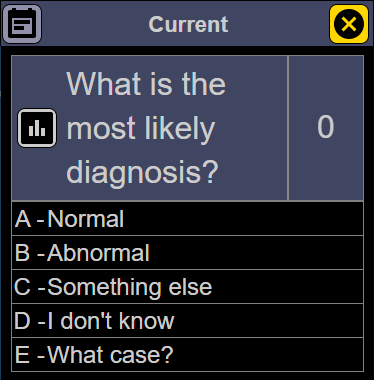Image resolution: width=374 pixels, height=380 pixels.
Task: Mark 'Something else' as the diagnosis
Action: coord(187,287)
